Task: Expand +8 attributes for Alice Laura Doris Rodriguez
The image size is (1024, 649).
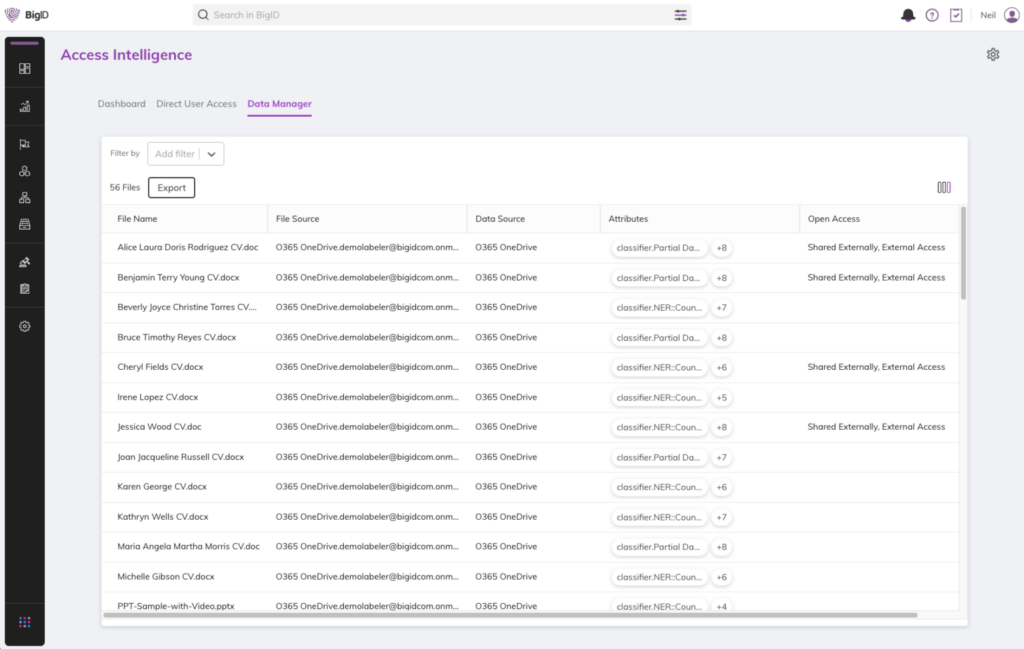Action: click(722, 248)
